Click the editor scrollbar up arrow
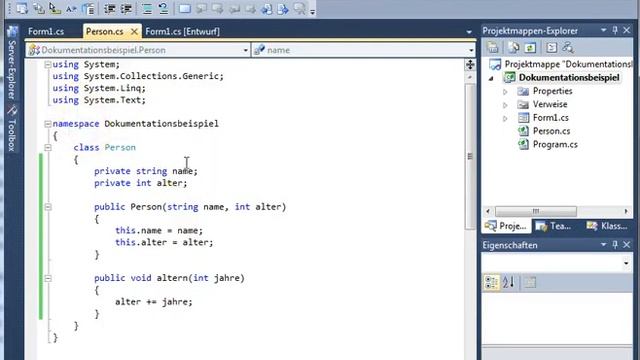The height and width of the screenshot is (360, 640). 470,78
